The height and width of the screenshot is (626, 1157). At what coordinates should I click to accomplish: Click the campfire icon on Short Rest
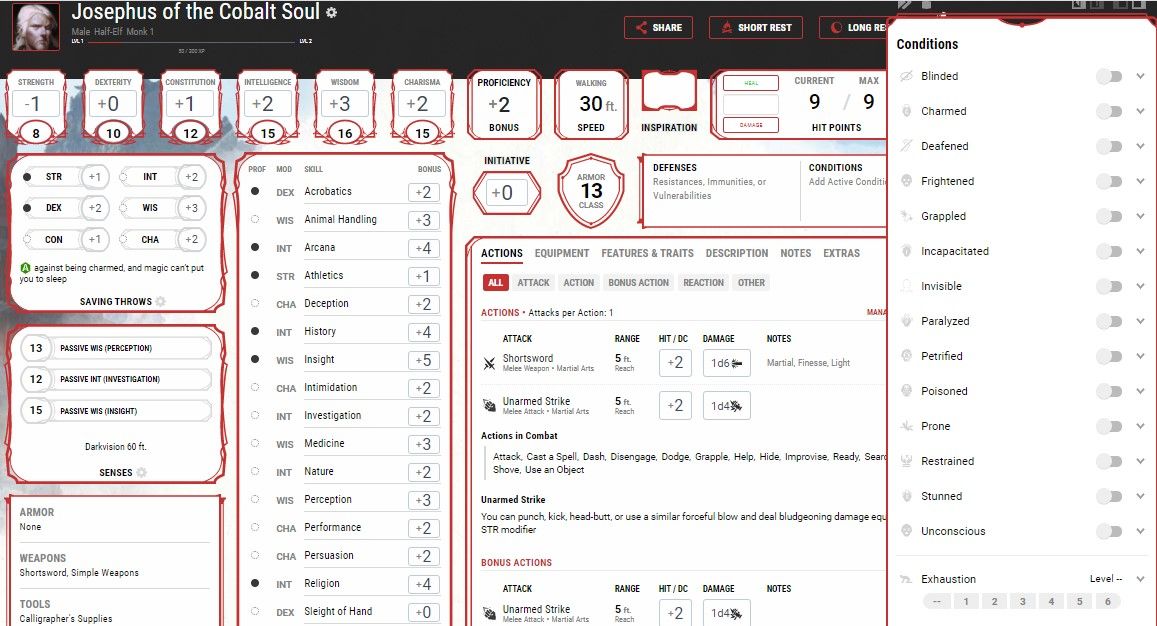(727, 27)
